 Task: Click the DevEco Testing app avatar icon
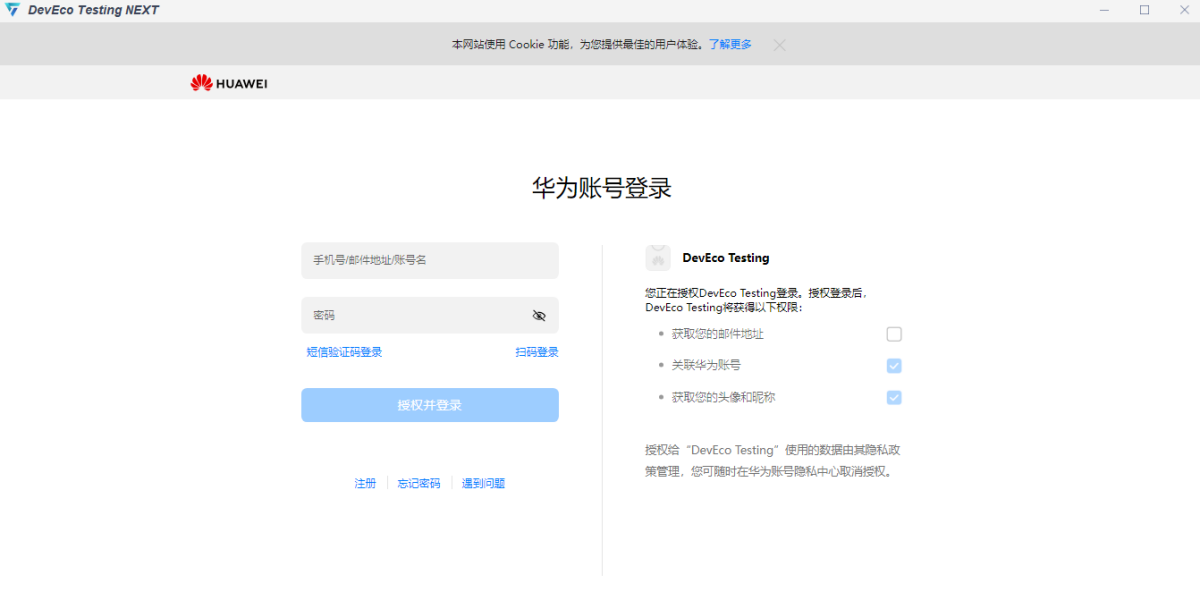point(658,258)
